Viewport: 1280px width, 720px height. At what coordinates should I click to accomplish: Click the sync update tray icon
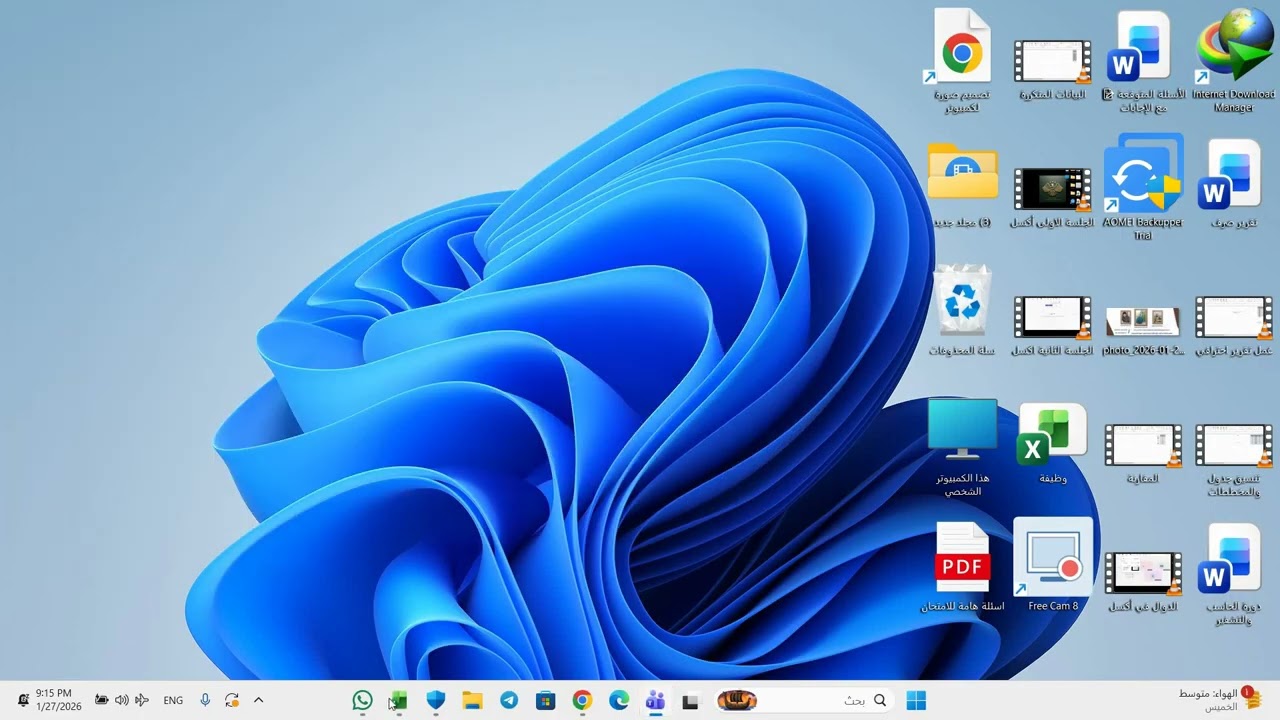[232, 701]
